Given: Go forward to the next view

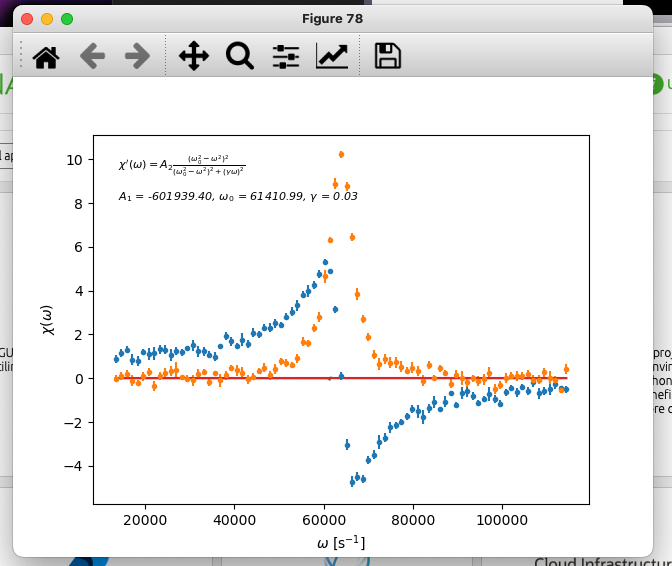Looking at the screenshot, I should pyautogui.click(x=138, y=56).
